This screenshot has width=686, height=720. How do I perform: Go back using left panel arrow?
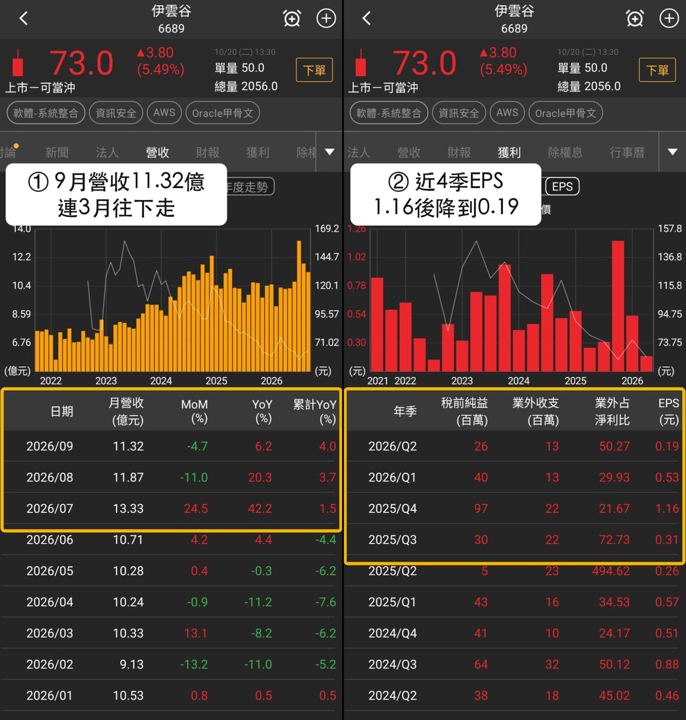(24, 18)
